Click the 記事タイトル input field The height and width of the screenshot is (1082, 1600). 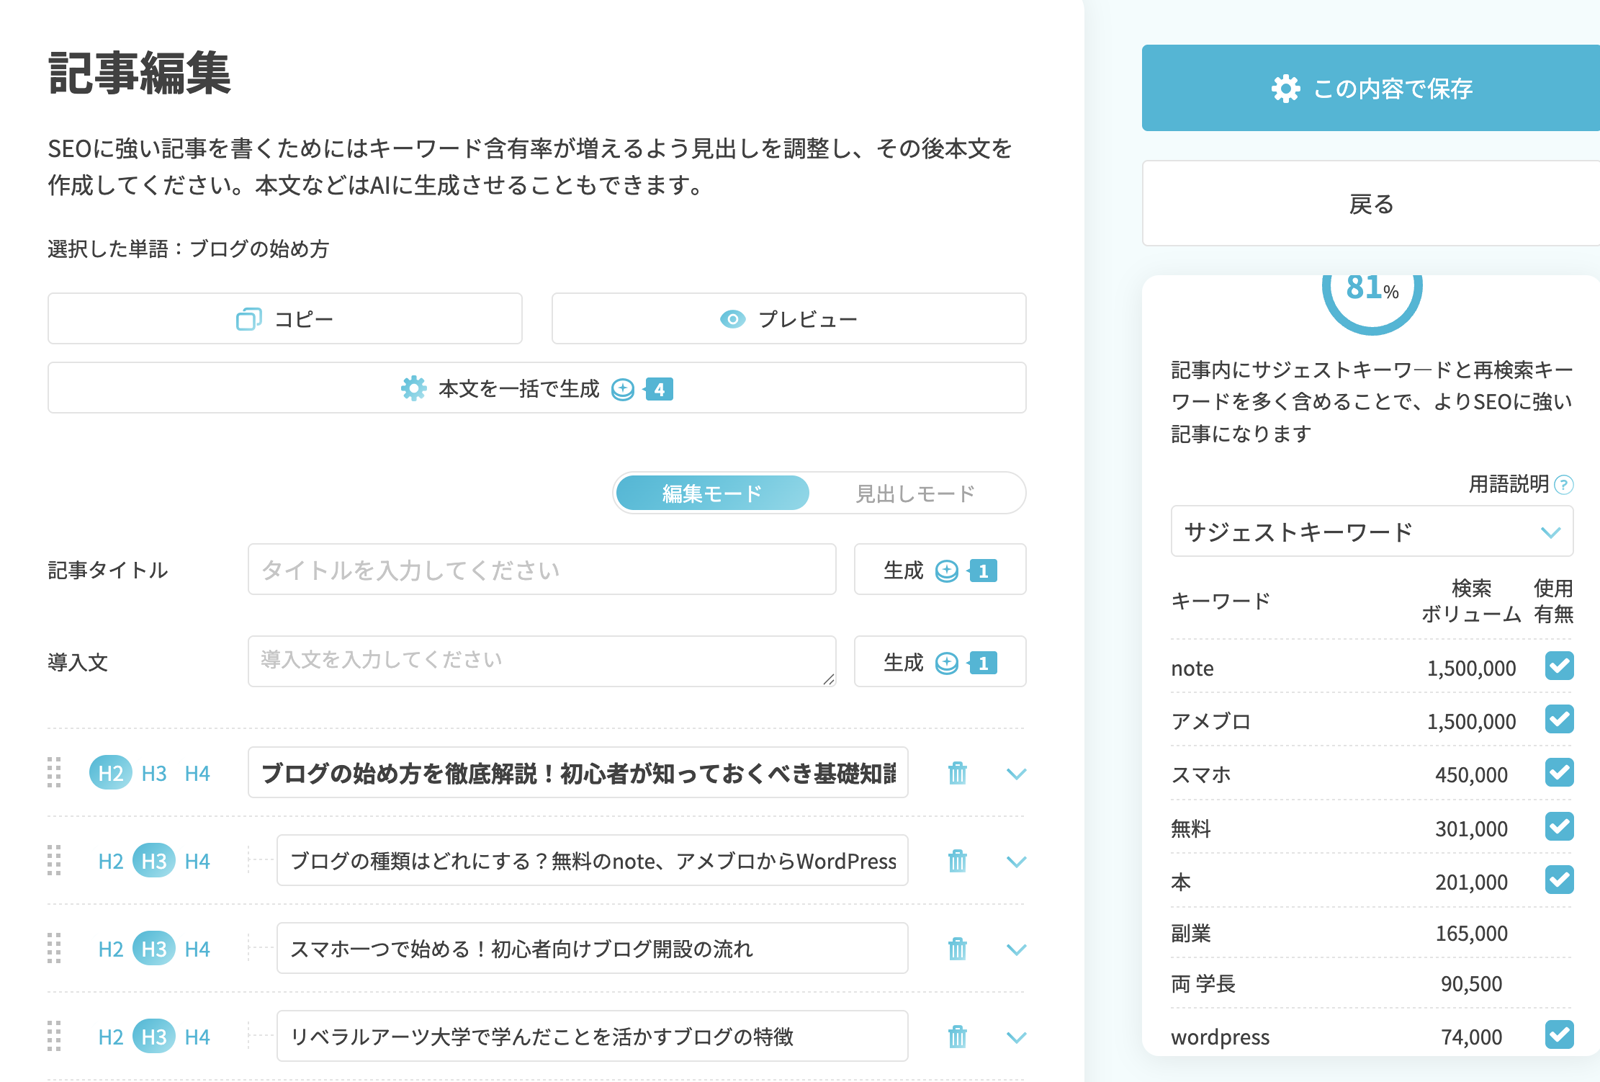(x=542, y=570)
